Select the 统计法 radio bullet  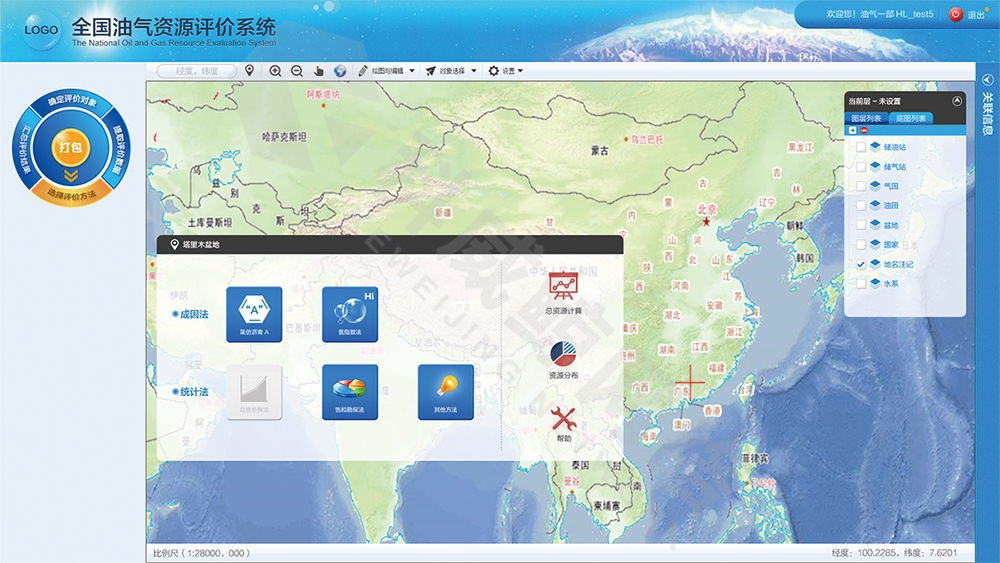175,391
